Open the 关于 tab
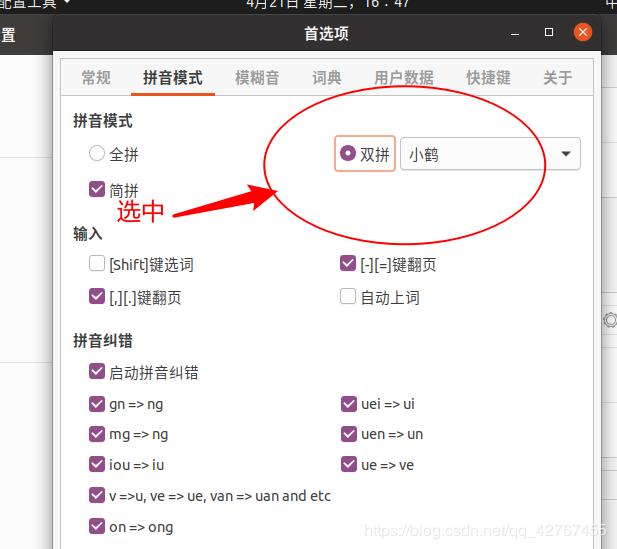This screenshot has width=617, height=549. (x=558, y=78)
